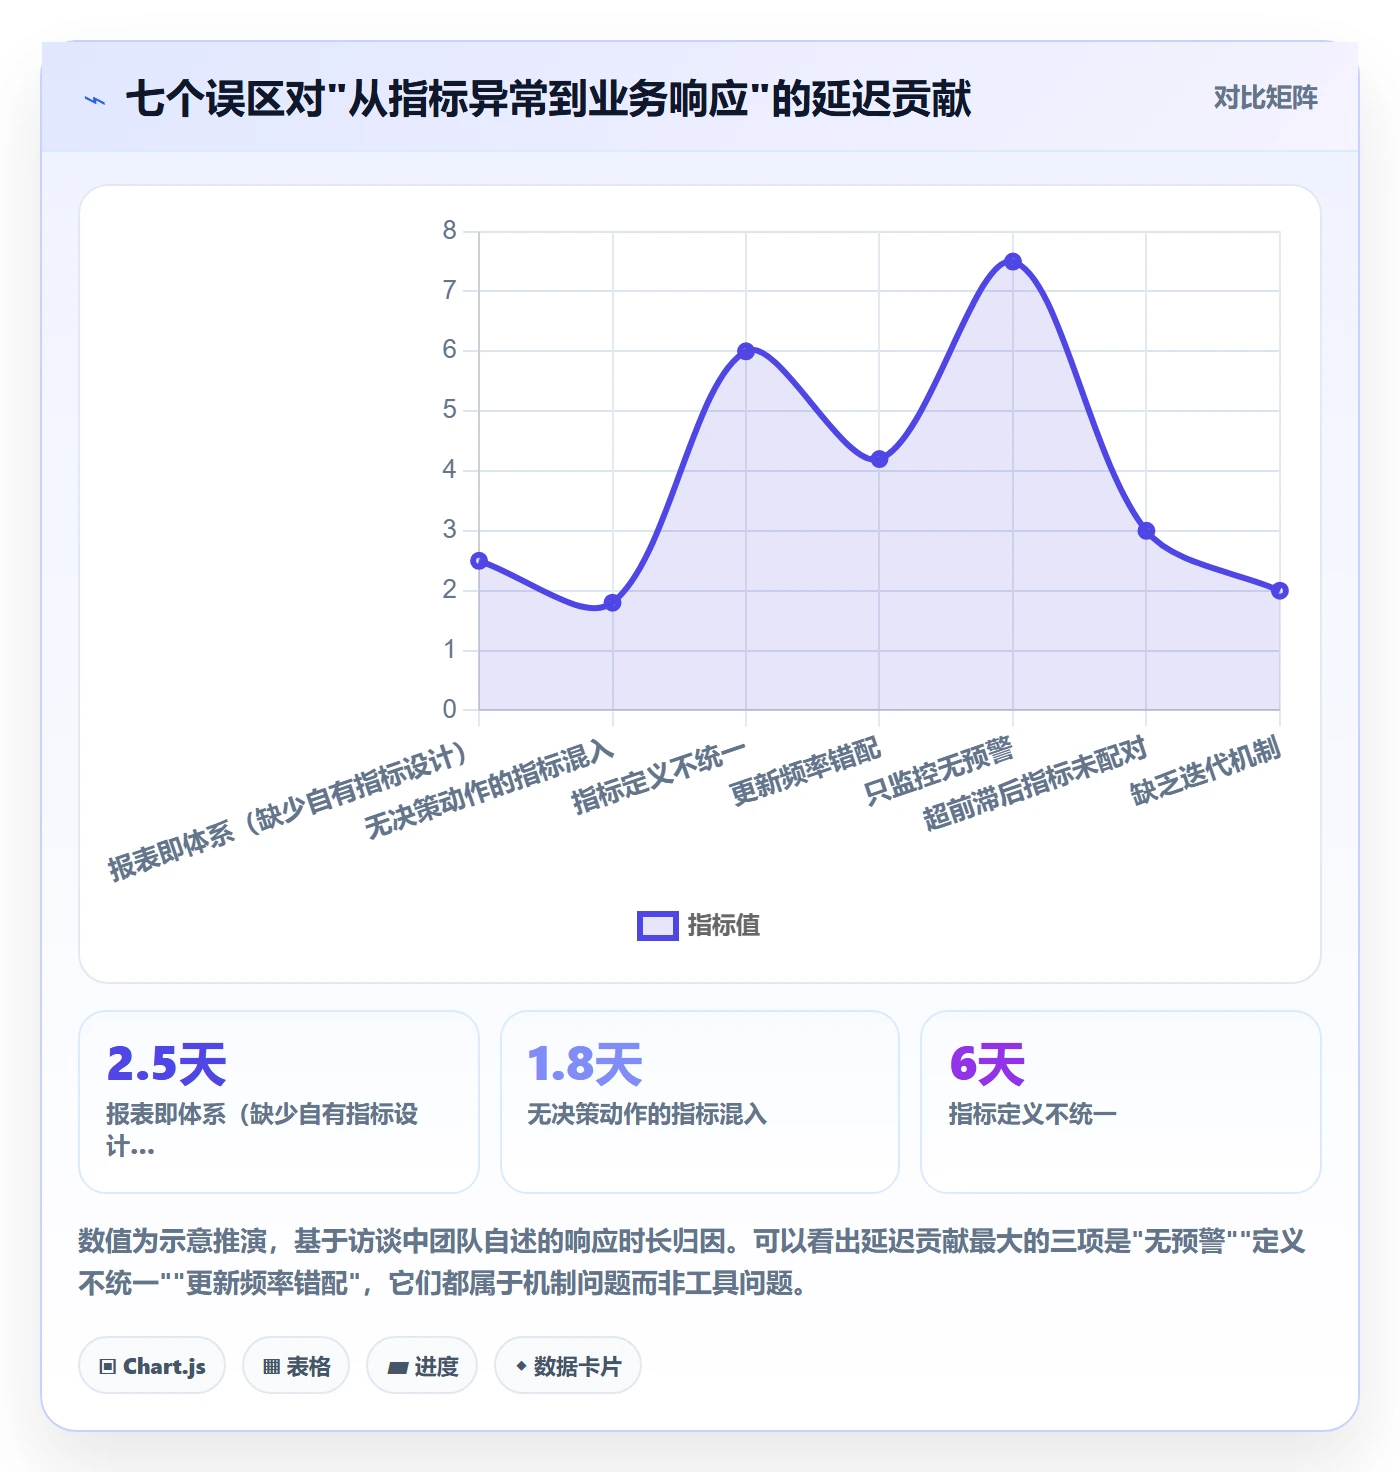The image size is (1400, 1472).
Task: Select the first data point for 报表即体系
Action: coord(479,561)
